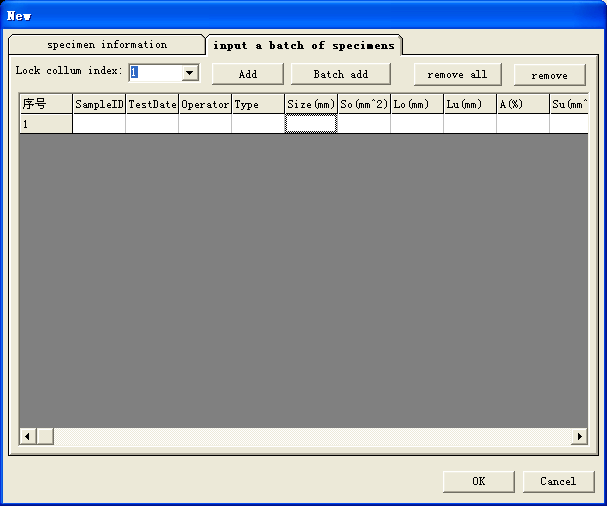
Task: Select the input a batch of specimens tab
Action: [x=304, y=45]
